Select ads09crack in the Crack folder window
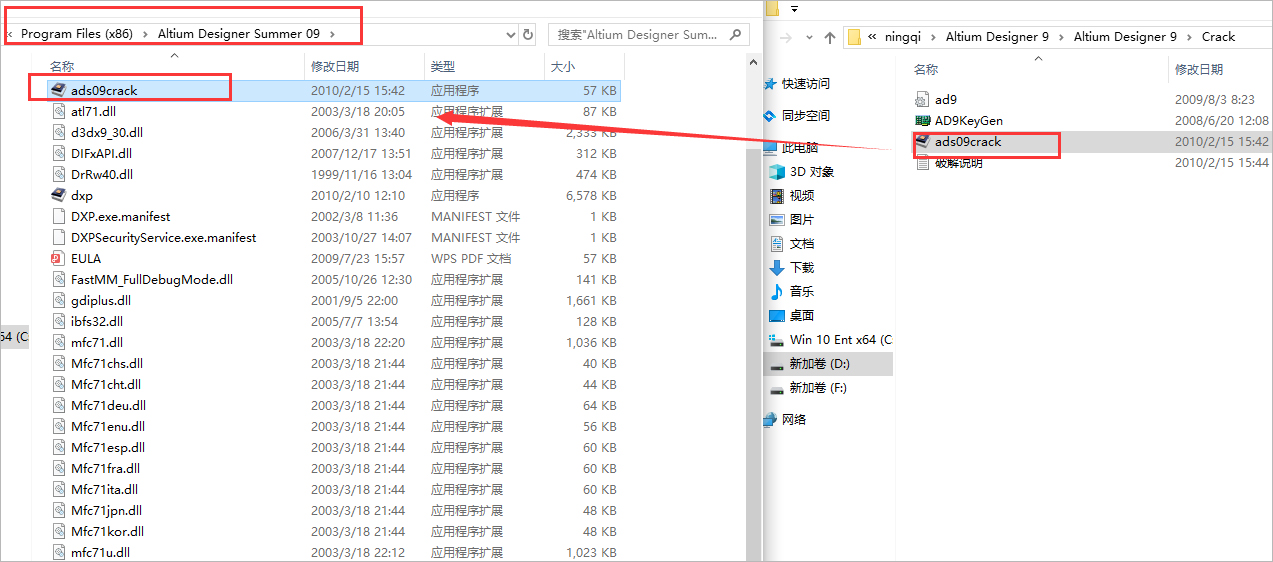The width and height of the screenshot is (1273, 562). coord(967,141)
